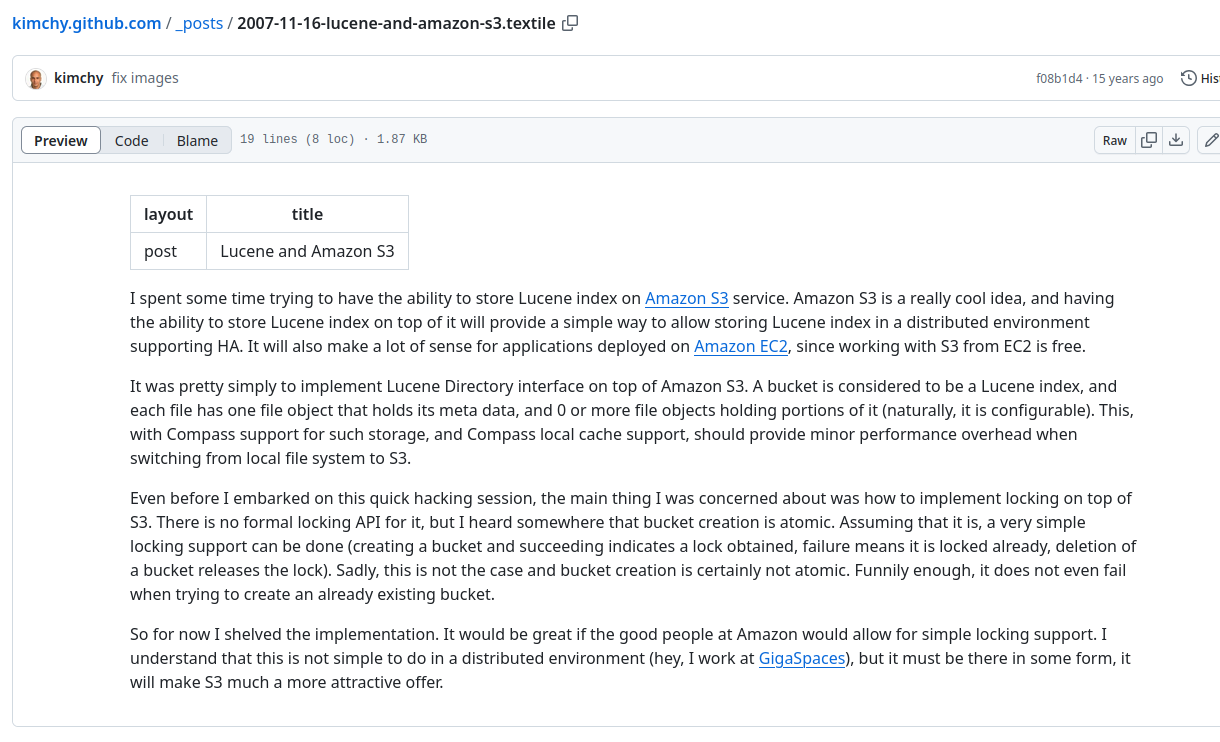Open the Raw file view
Screen dimensions: 1220x742
[x=1115, y=140]
